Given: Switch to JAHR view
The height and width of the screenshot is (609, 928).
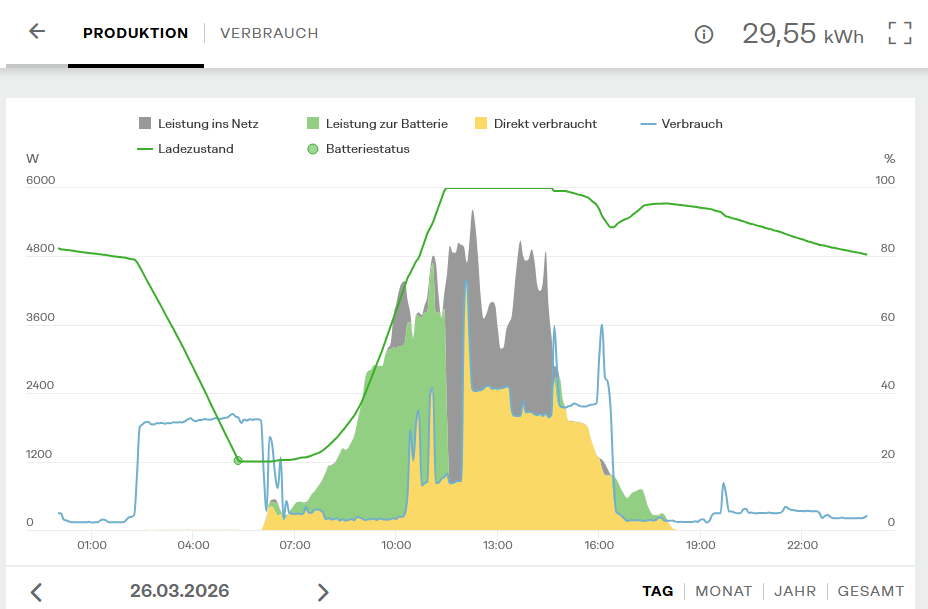Looking at the screenshot, I should pos(795,591).
